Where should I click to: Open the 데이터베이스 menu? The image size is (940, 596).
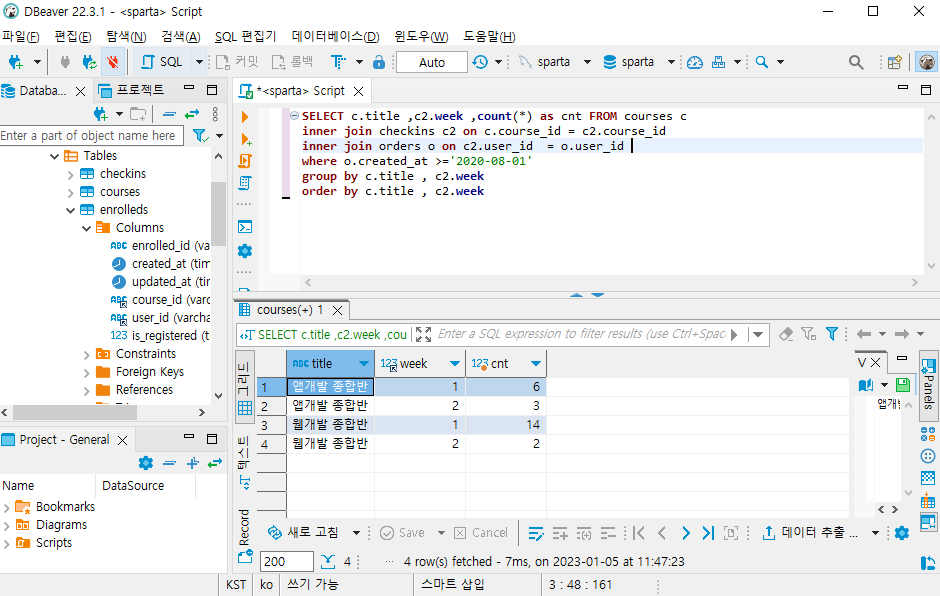(x=336, y=37)
